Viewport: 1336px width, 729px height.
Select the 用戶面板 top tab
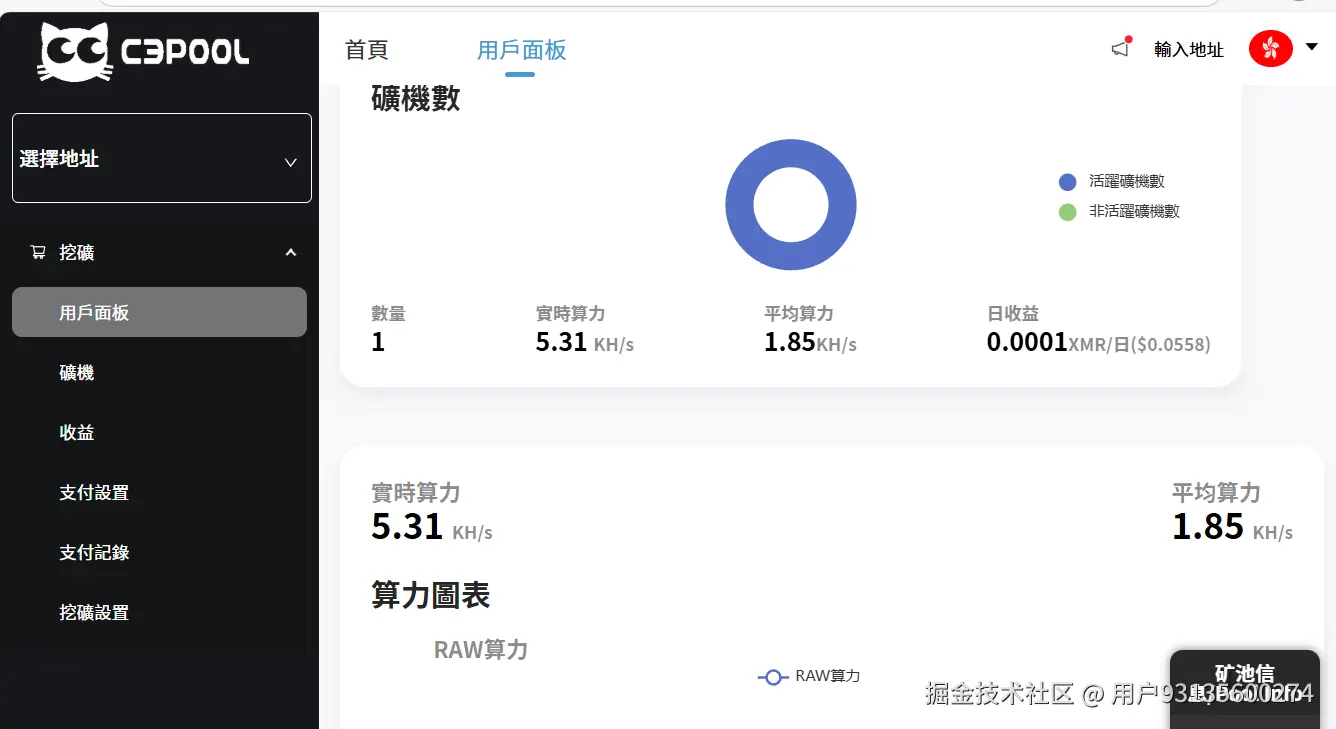pos(521,50)
